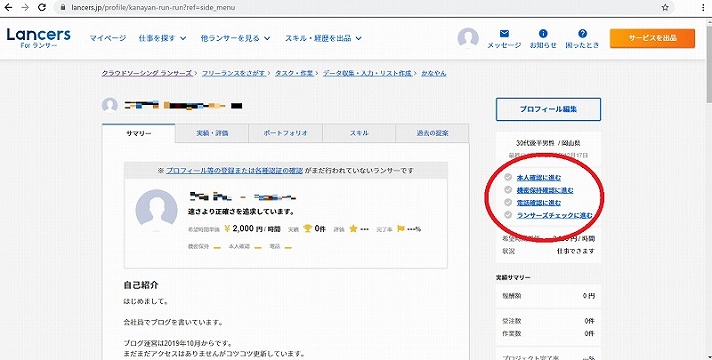Click the yen icon beside 2,000円
Viewport: 712px width, 360px height.
click(x=227, y=228)
